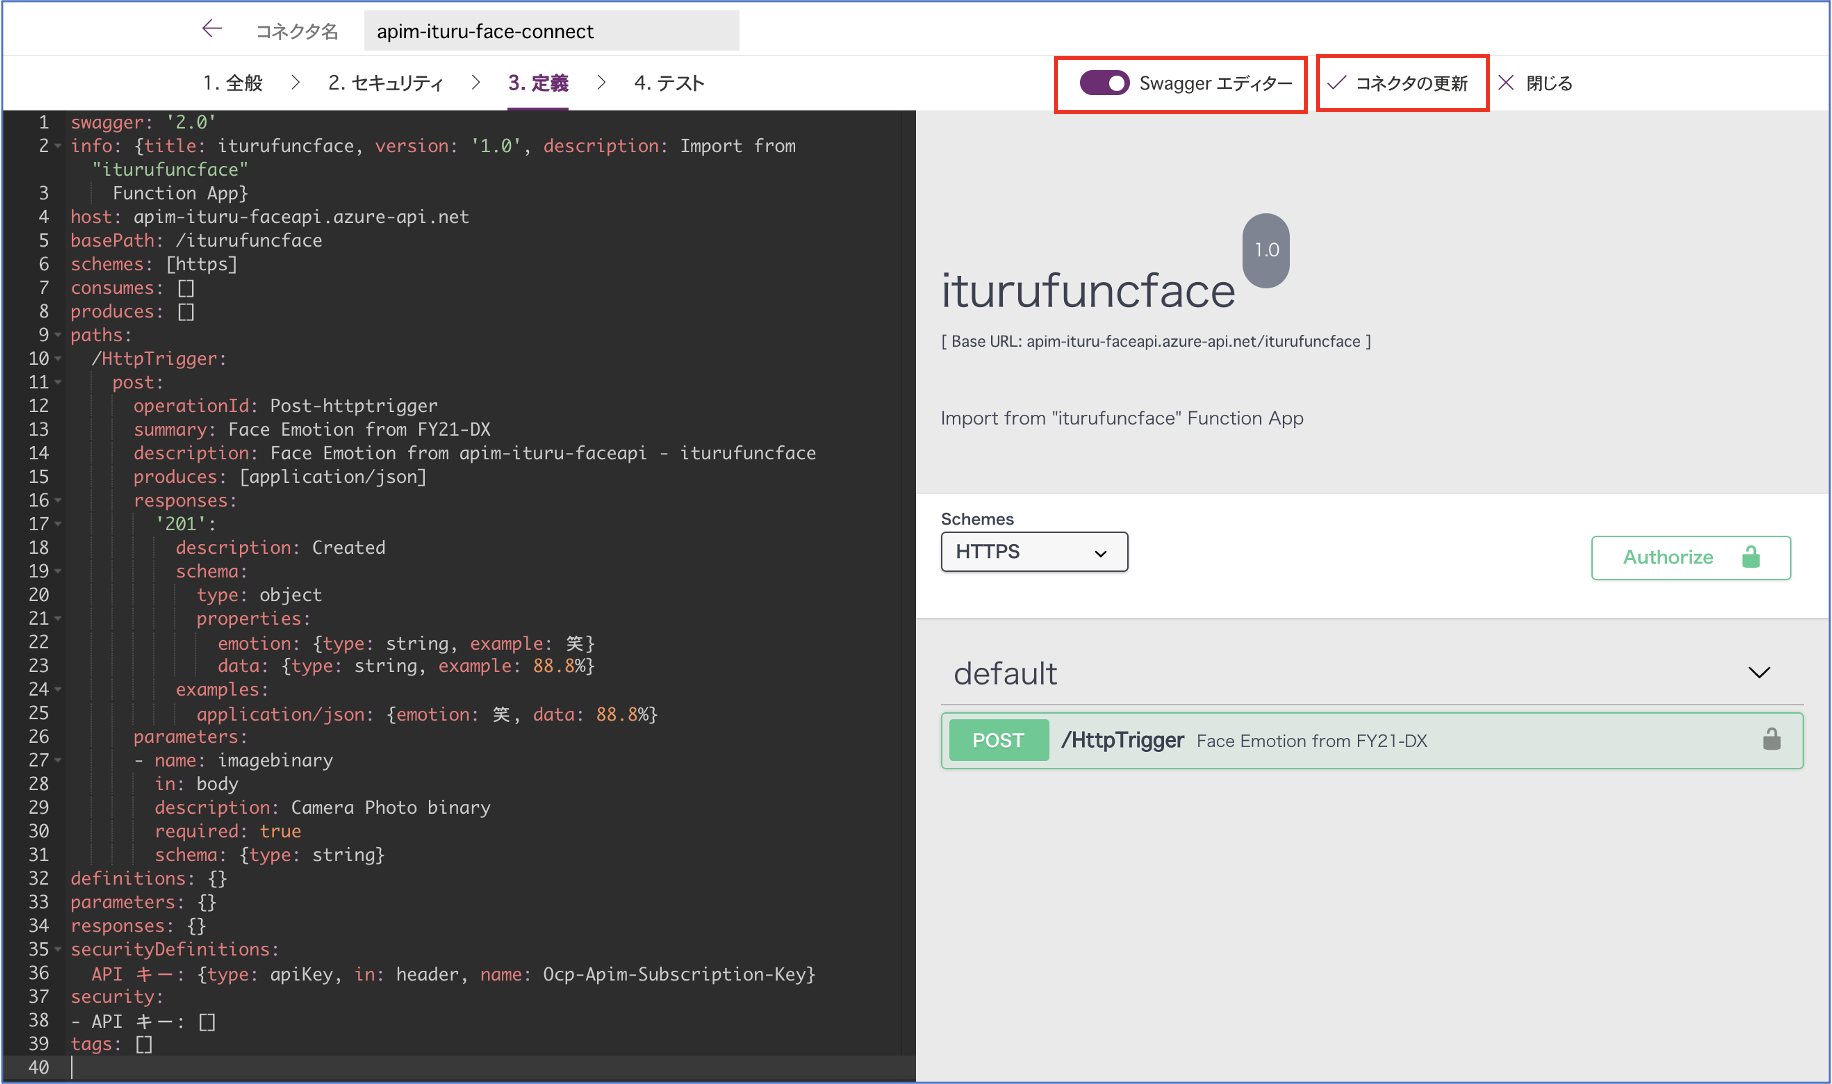Fold the paths block at line 9
The height and width of the screenshot is (1084, 1832).
point(58,335)
